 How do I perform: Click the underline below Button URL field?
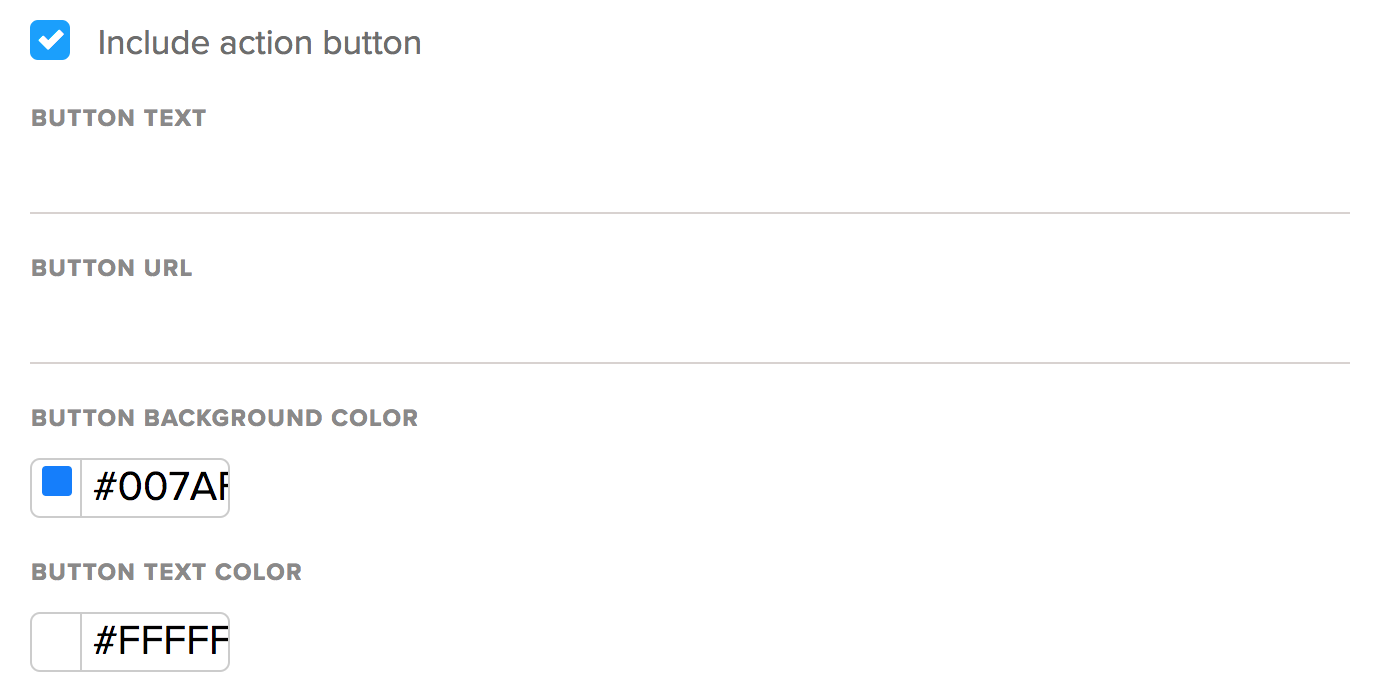(690, 362)
